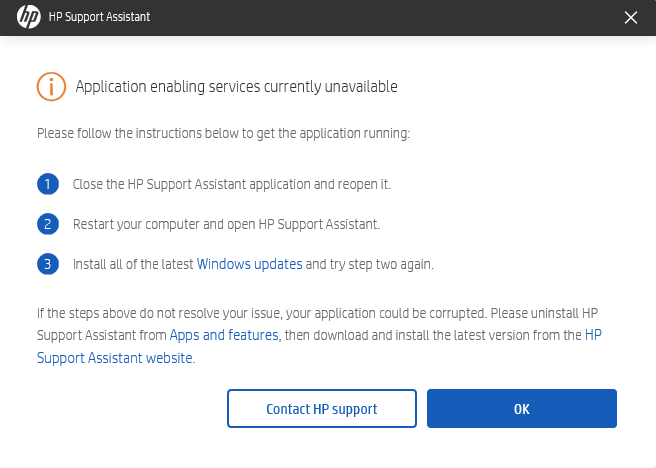Follow the HP Support Assistant website link

[115, 357]
